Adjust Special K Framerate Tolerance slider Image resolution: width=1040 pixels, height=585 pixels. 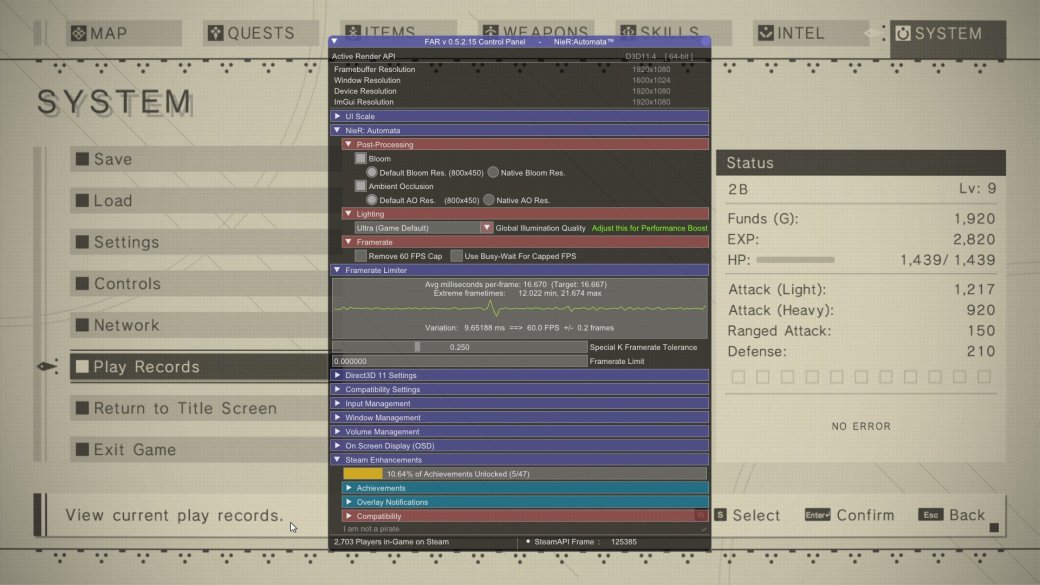tap(460, 347)
